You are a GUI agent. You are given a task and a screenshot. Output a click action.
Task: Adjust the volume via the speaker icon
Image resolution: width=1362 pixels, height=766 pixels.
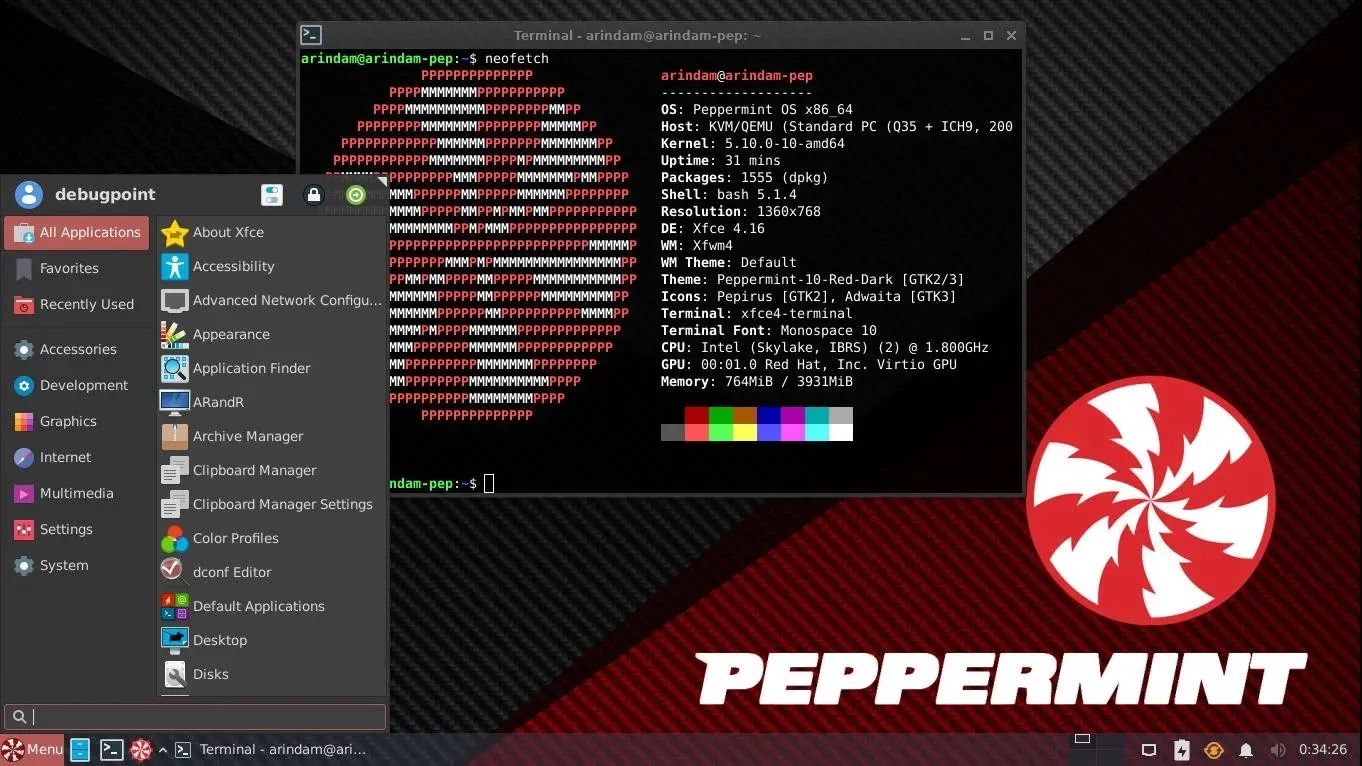(x=1277, y=749)
